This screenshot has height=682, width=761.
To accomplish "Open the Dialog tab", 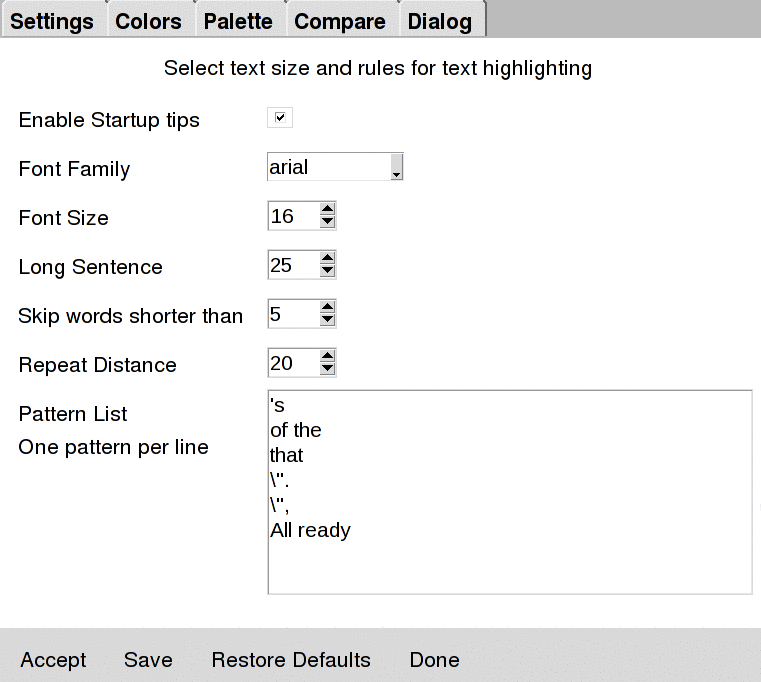I will tap(440, 21).
